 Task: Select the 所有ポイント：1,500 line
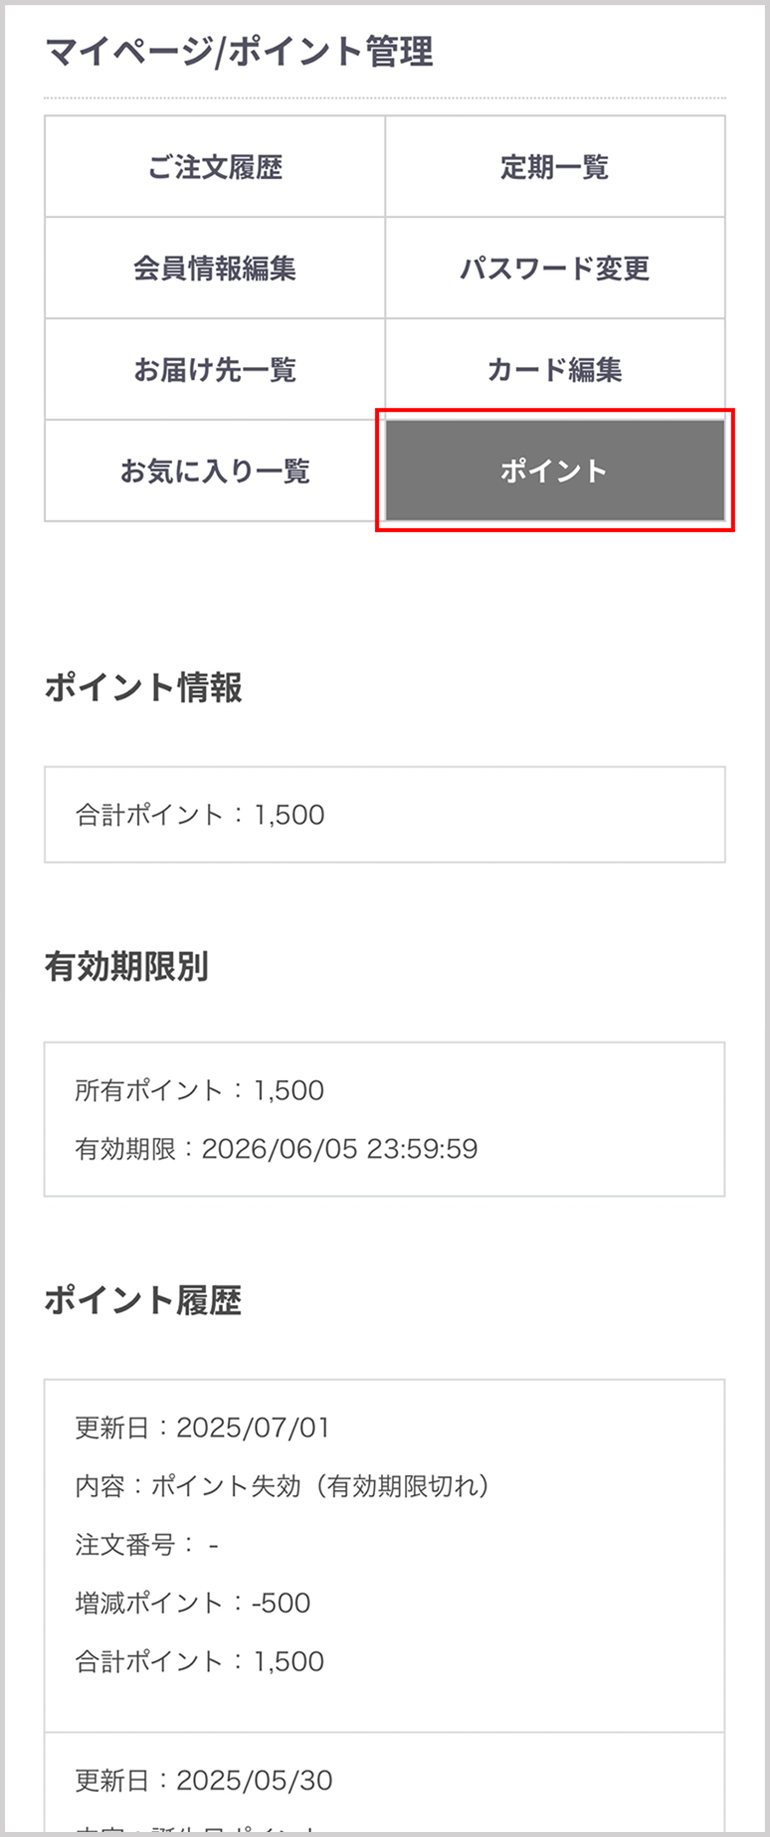(x=200, y=1090)
